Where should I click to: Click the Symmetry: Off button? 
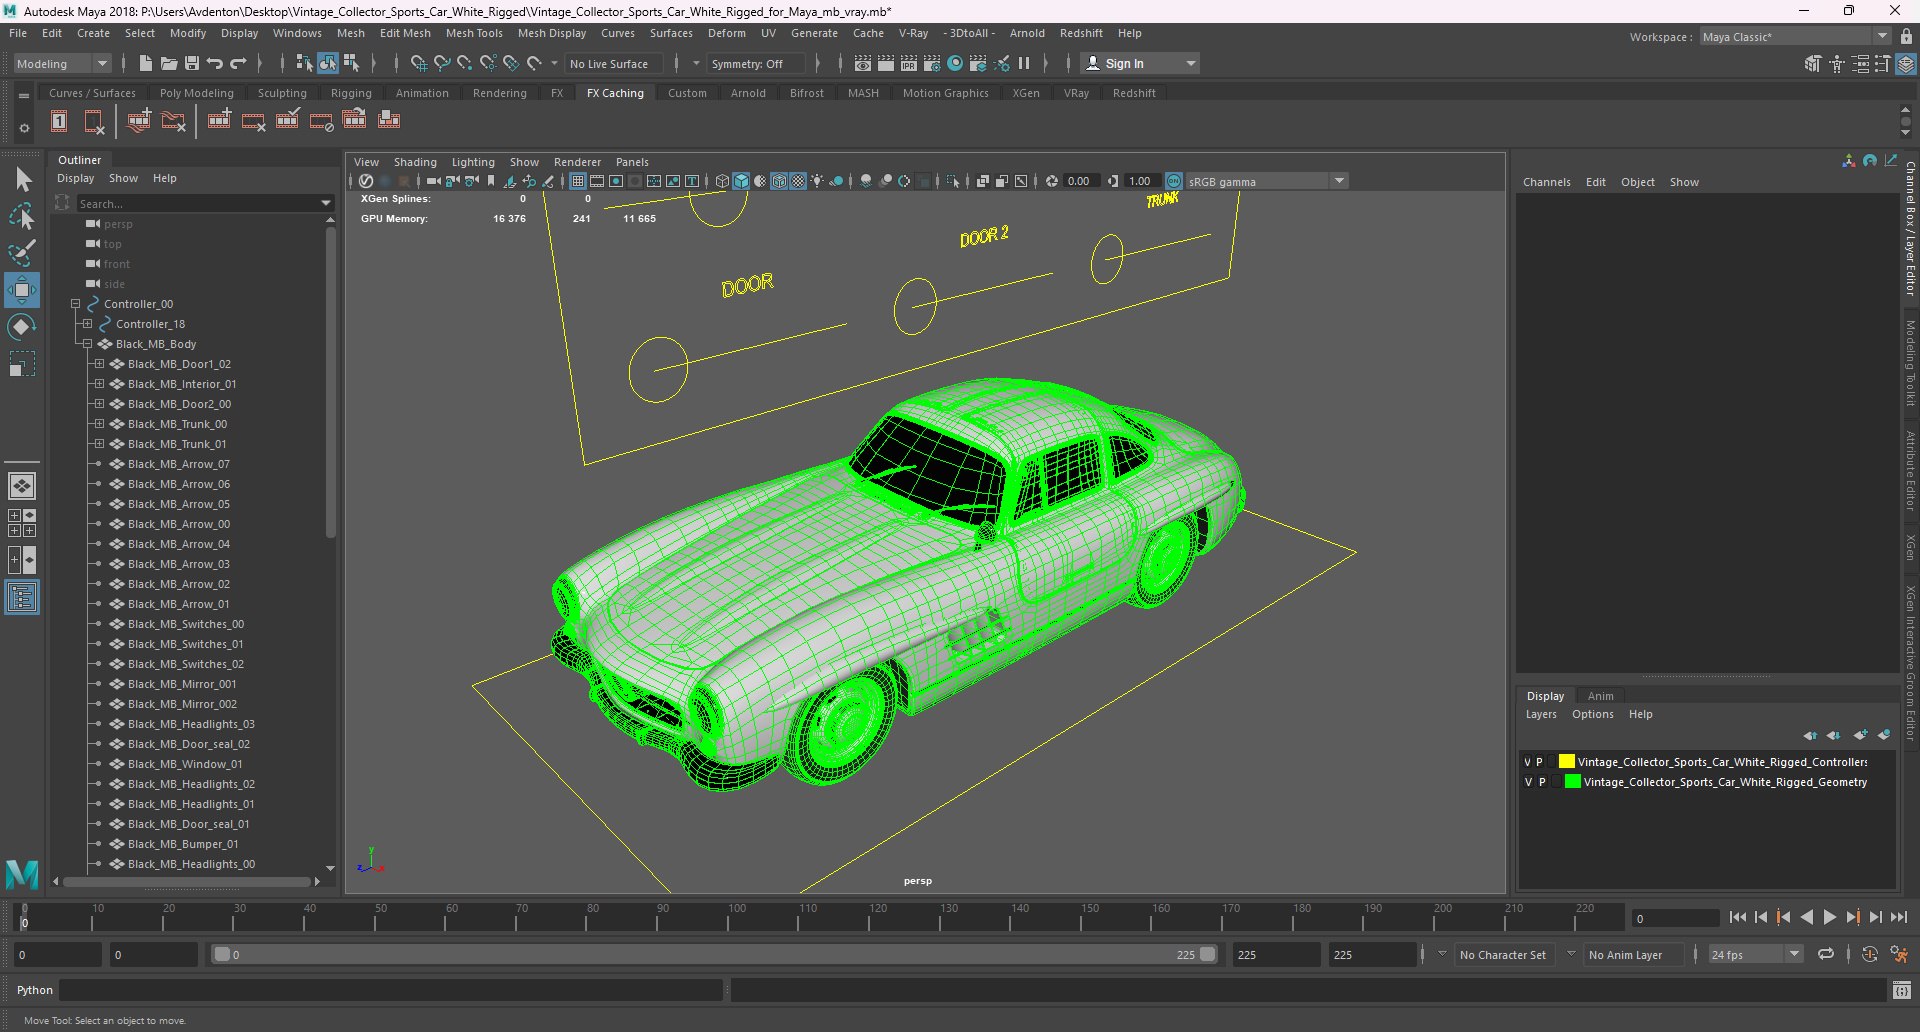tap(755, 63)
